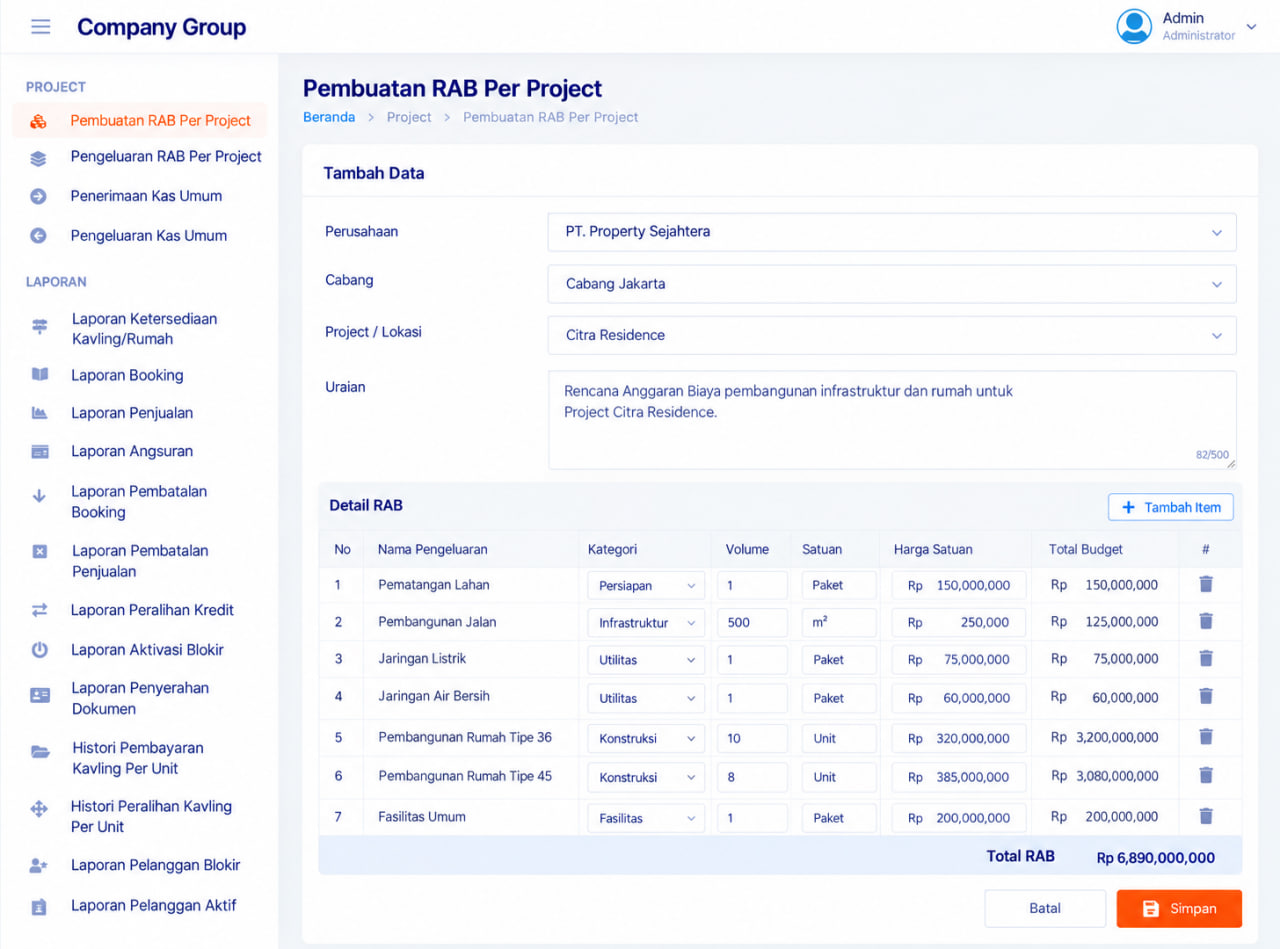This screenshot has width=1280, height=949.
Task: Click the Laporan Booking book icon
Action: click(x=40, y=375)
